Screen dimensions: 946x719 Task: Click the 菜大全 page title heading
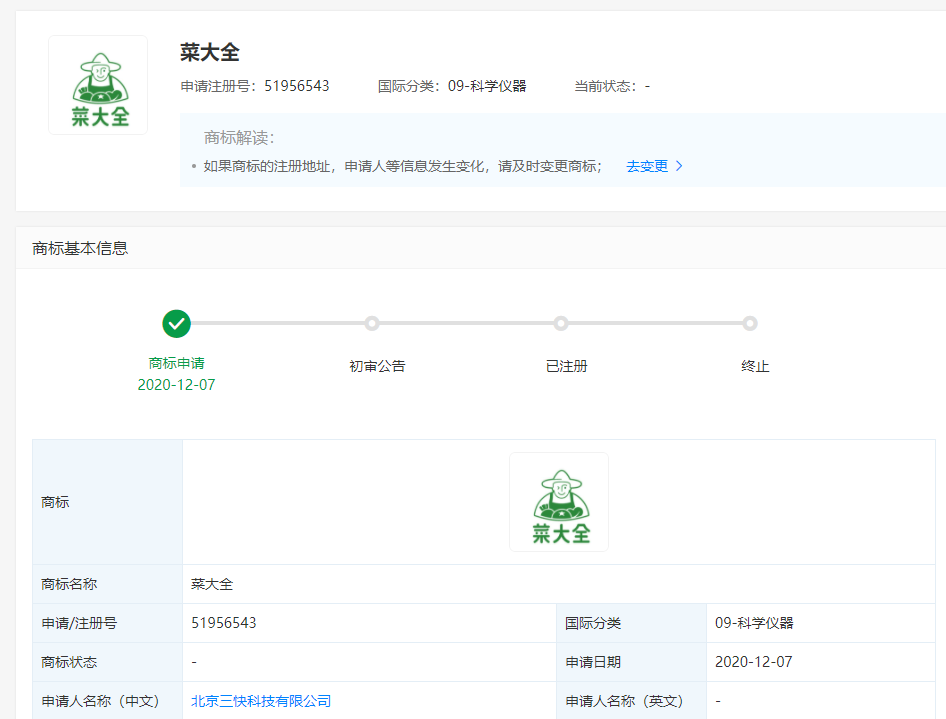[210, 52]
